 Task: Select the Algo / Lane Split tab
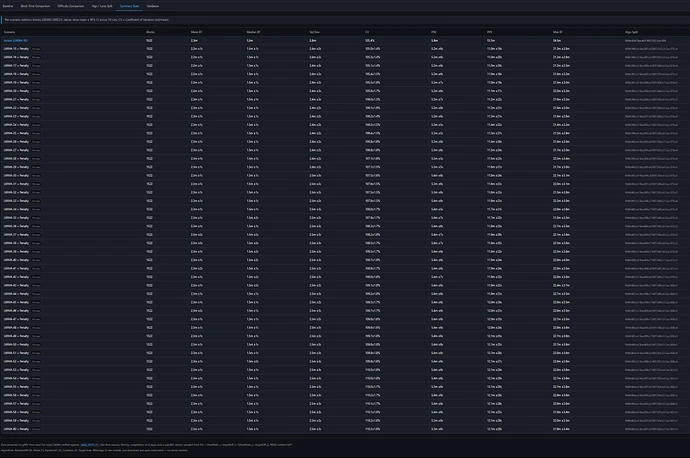tap(102, 6)
